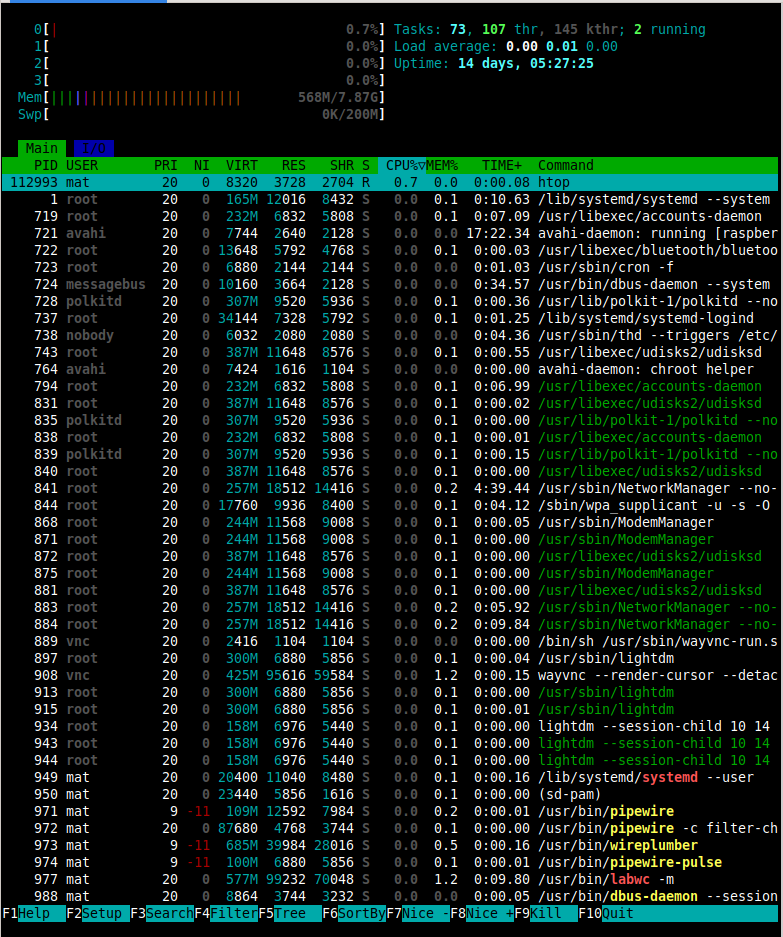Select the ModemManager process PID 868
Screen dimensions: 783x937
coord(390,523)
